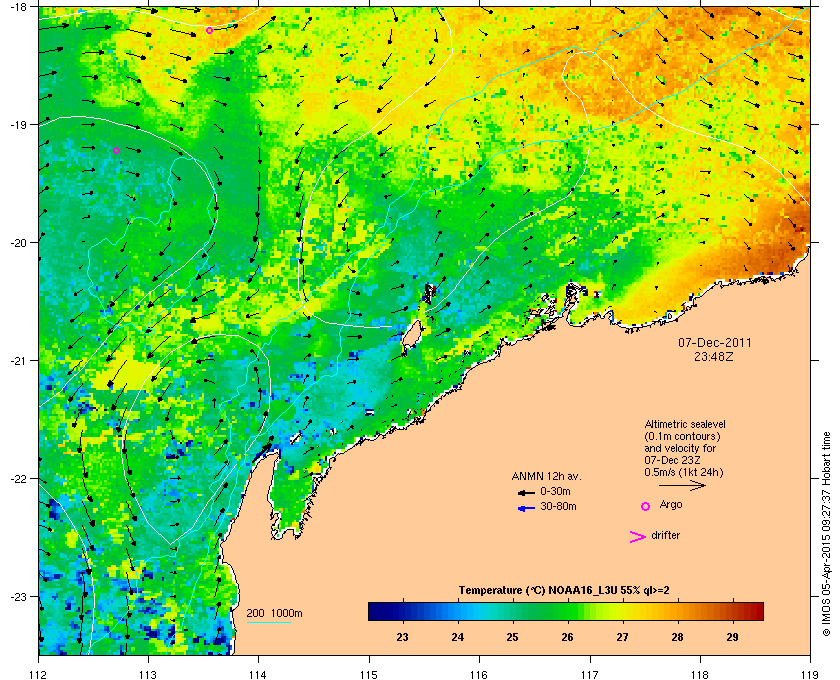Click the cyan 200 1000m depth contour line sample
This screenshot has width=840, height=680.
[268, 623]
